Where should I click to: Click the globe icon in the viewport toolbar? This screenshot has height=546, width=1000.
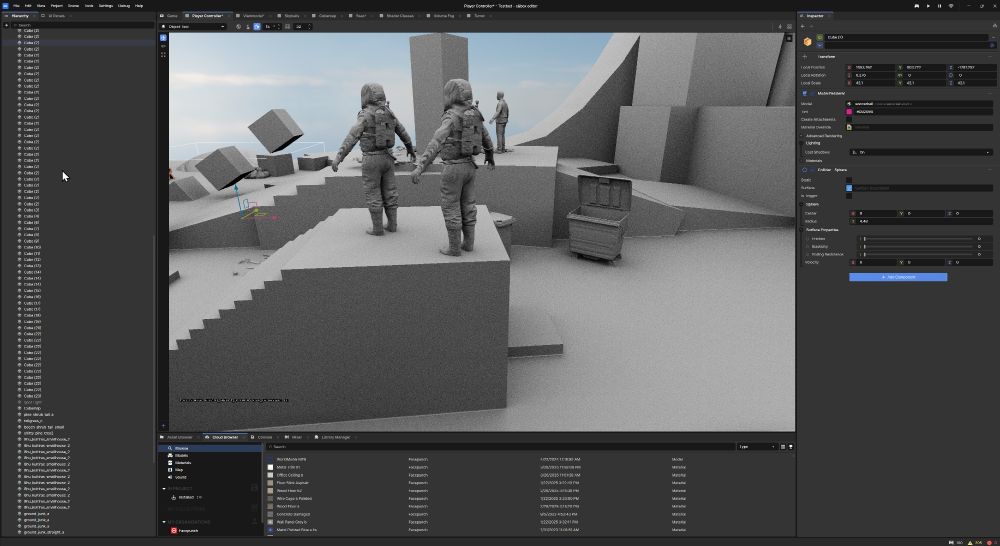[239, 27]
